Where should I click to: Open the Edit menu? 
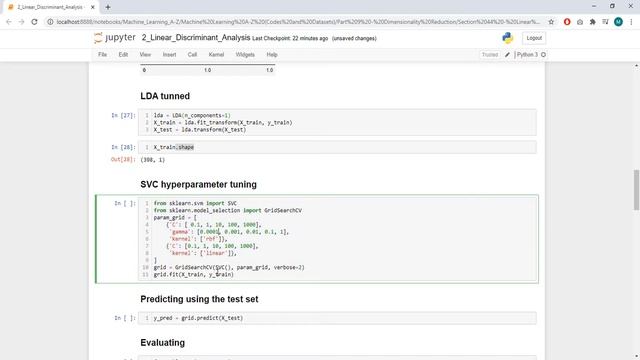(x=123, y=55)
